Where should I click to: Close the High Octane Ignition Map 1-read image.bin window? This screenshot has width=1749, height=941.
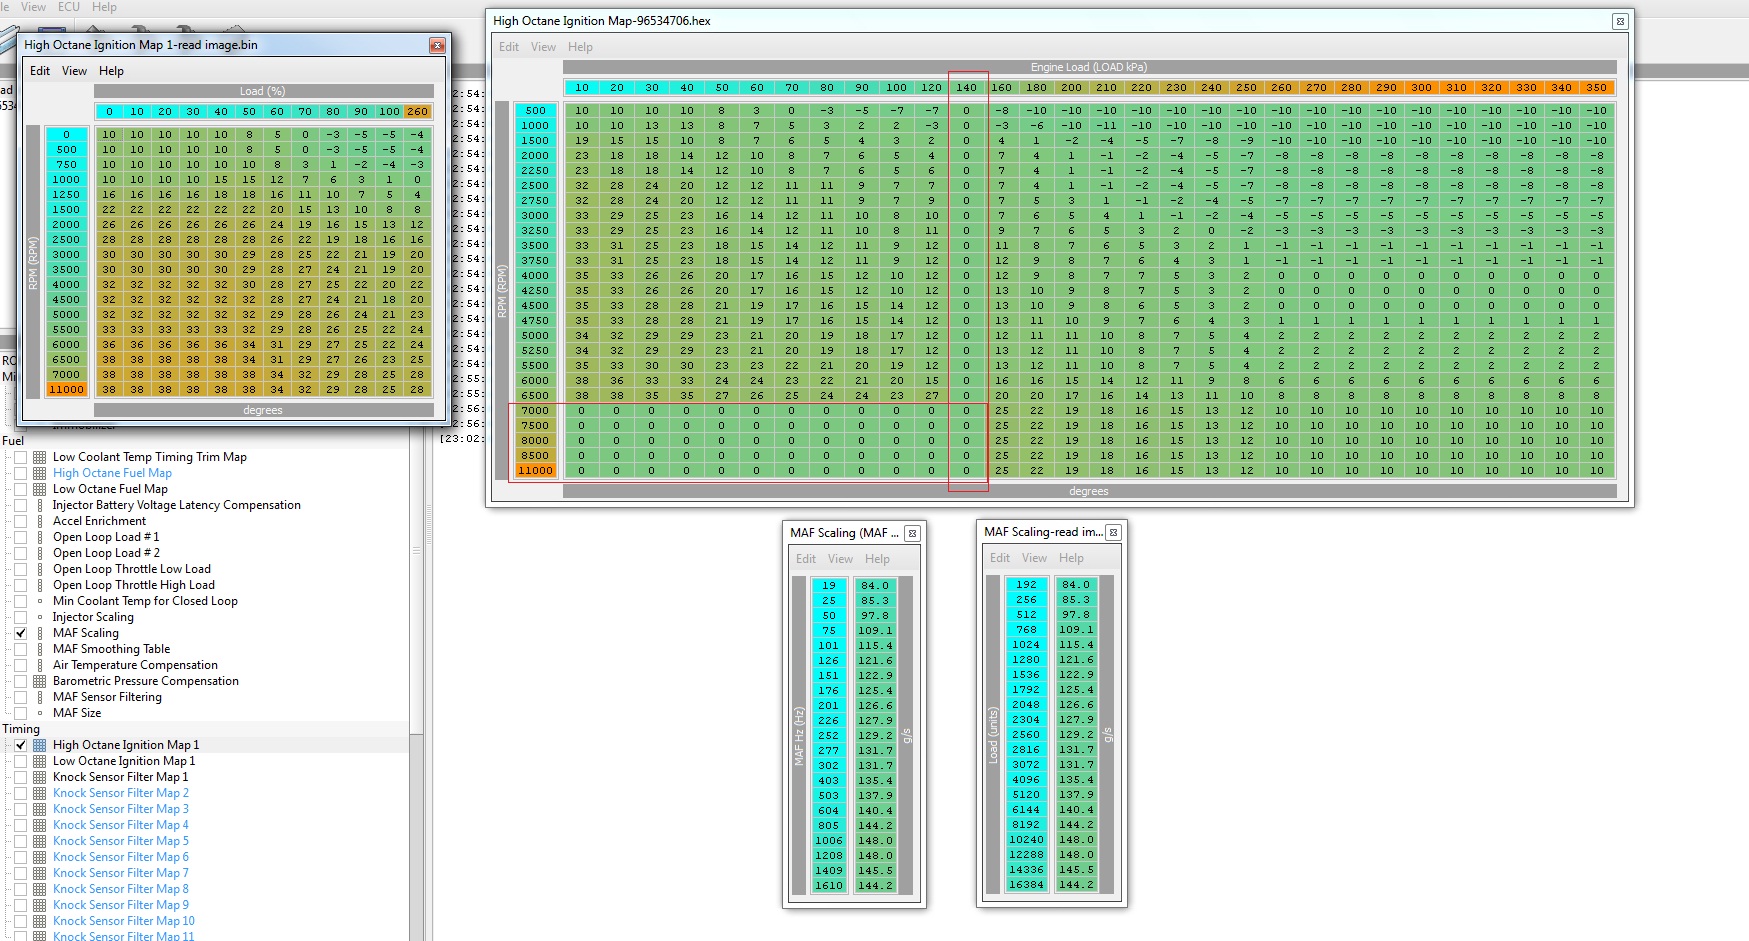point(437,45)
